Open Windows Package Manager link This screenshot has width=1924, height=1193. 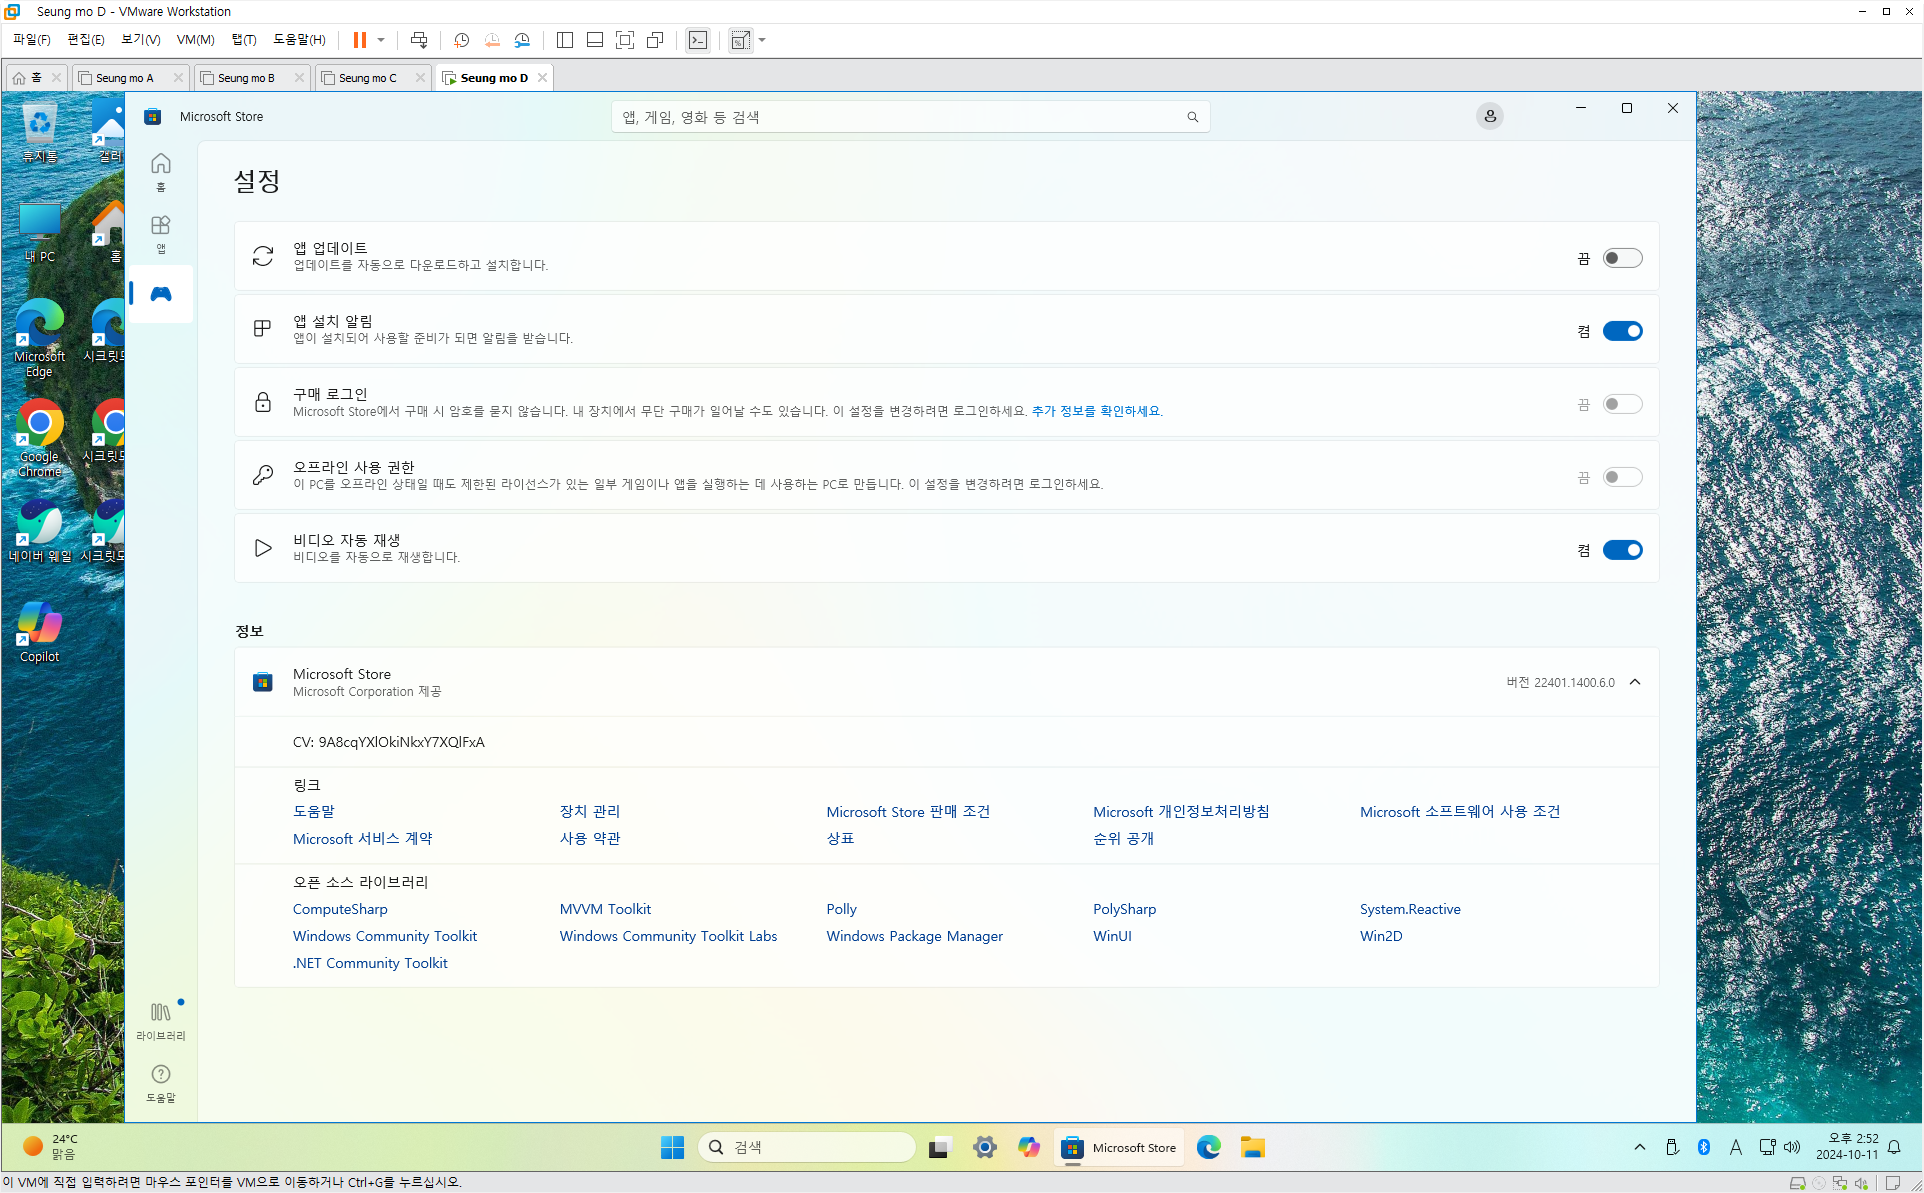pos(914,936)
